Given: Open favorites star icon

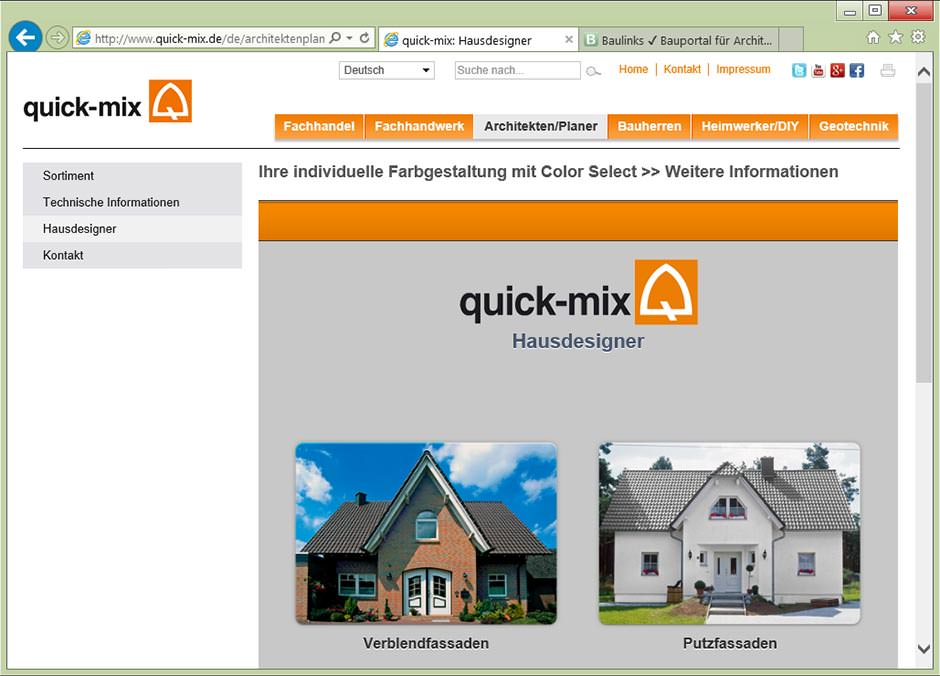Looking at the screenshot, I should point(896,38).
